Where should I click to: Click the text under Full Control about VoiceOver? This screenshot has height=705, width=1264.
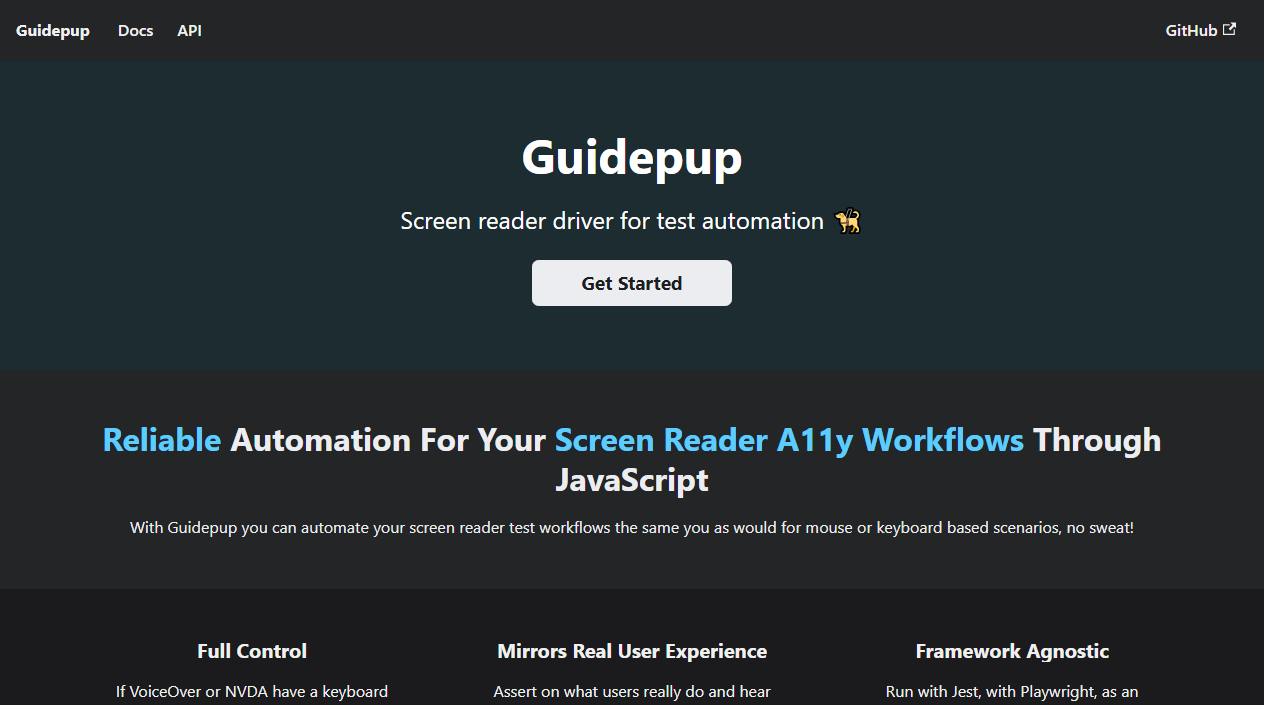(251, 691)
